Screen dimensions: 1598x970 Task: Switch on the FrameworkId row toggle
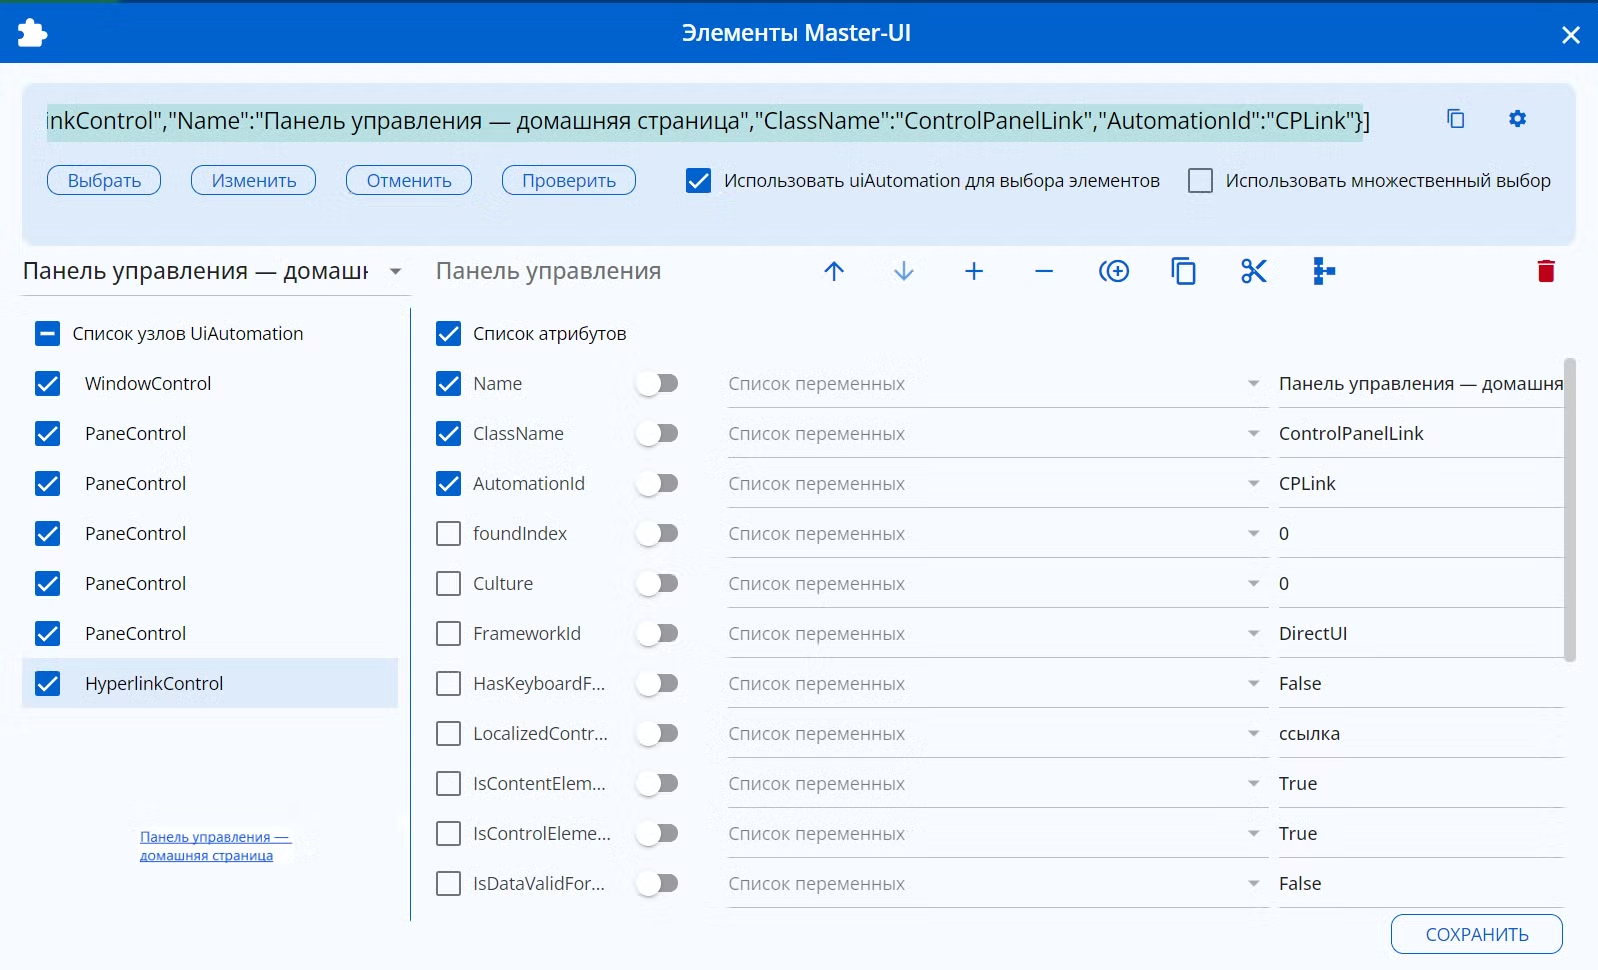(x=657, y=634)
